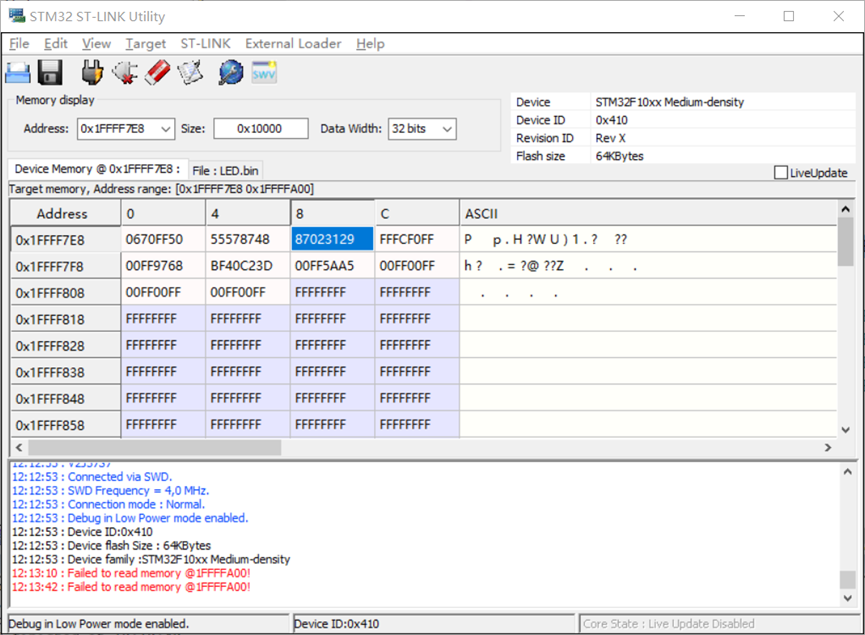Click the Flash size value 64KBytes
This screenshot has width=865, height=635.
pyautogui.click(x=620, y=156)
